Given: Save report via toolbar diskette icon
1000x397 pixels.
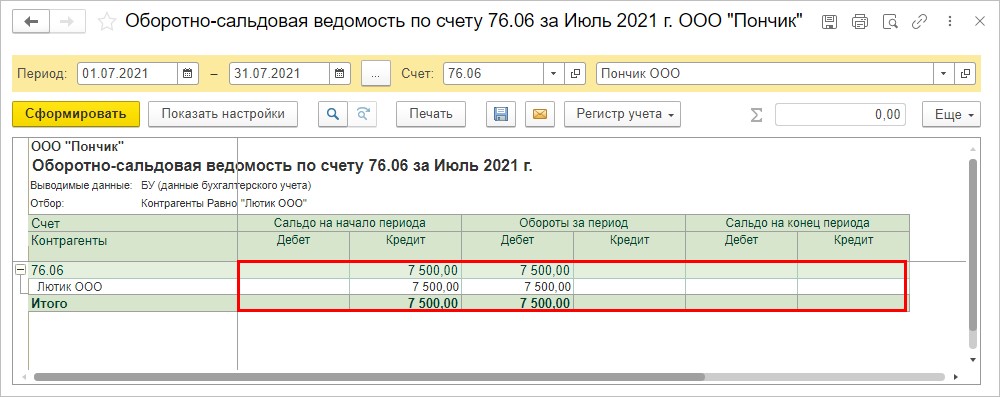Looking at the screenshot, I should click(x=501, y=114).
